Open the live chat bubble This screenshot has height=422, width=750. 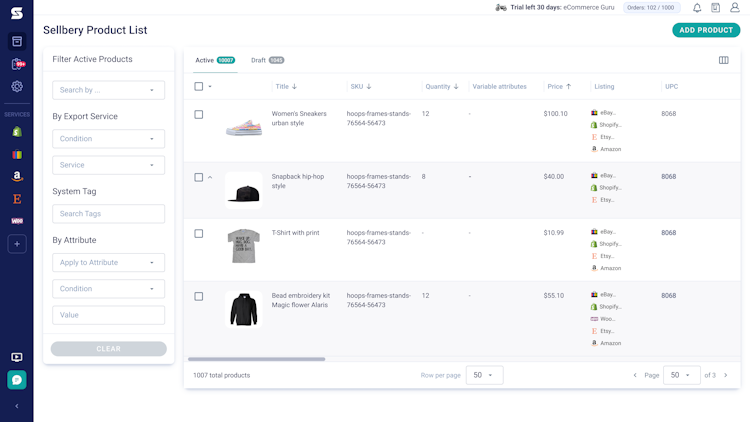point(17,380)
